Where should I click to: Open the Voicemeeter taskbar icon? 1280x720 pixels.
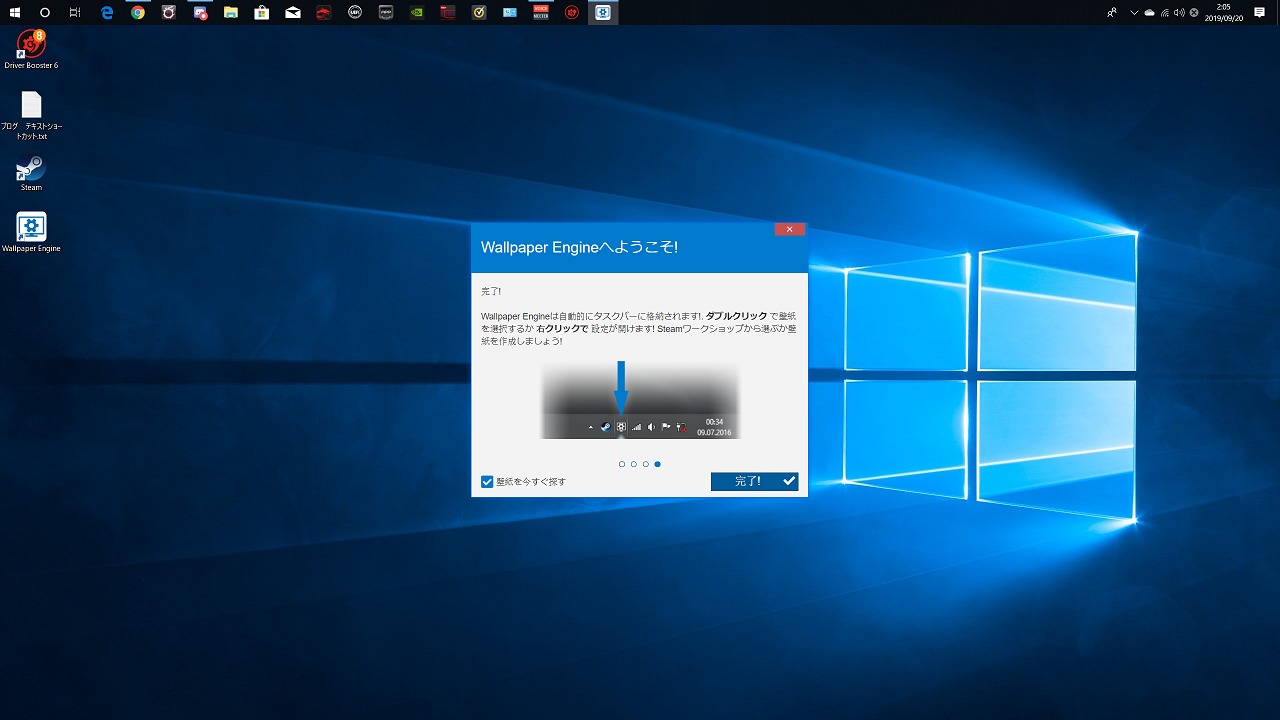(541, 13)
